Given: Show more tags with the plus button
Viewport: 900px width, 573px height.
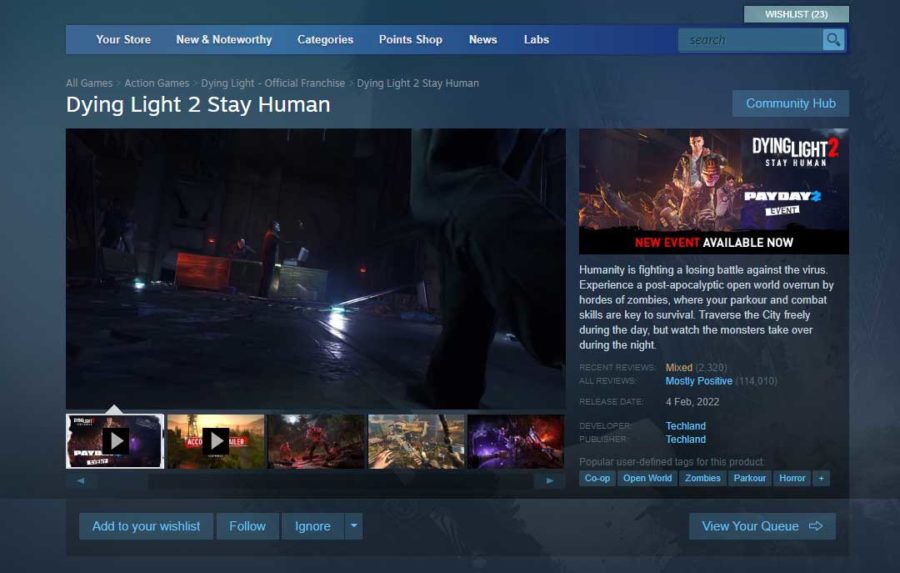Looking at the screenshot, I should pos(821,478).
